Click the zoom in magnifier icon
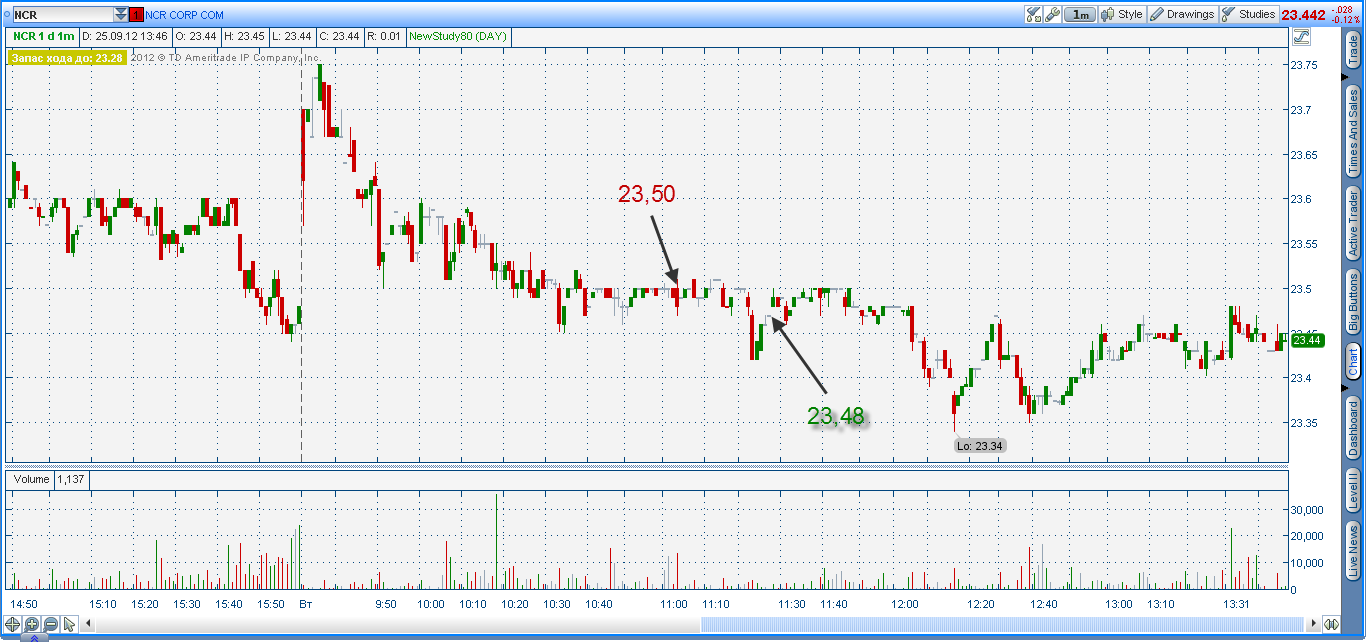The width and height of the screenshot is (1366, 642). click(32, 624)
